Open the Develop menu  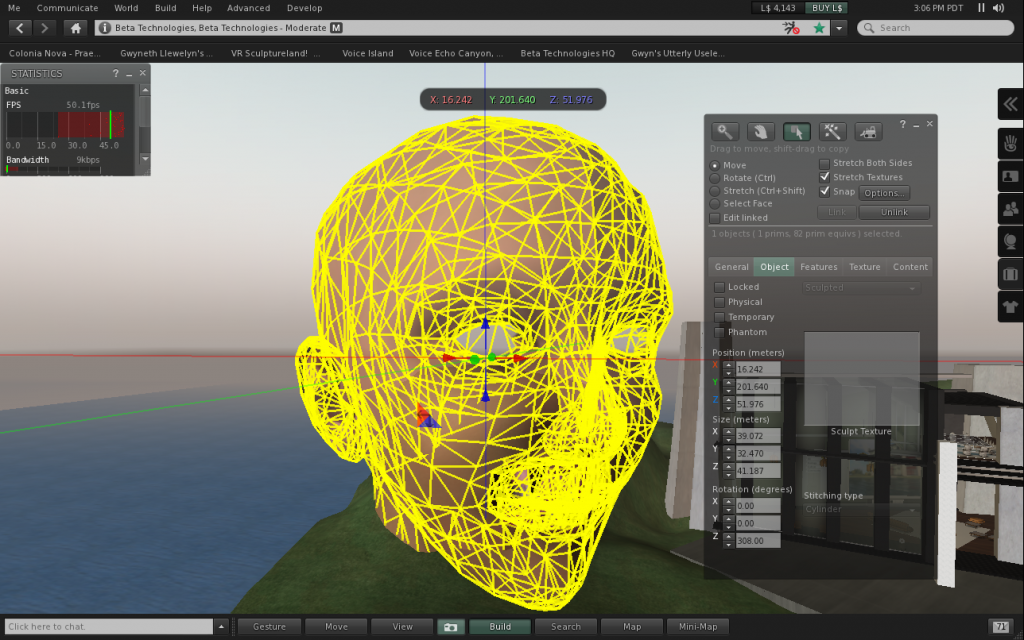(304, 8)
